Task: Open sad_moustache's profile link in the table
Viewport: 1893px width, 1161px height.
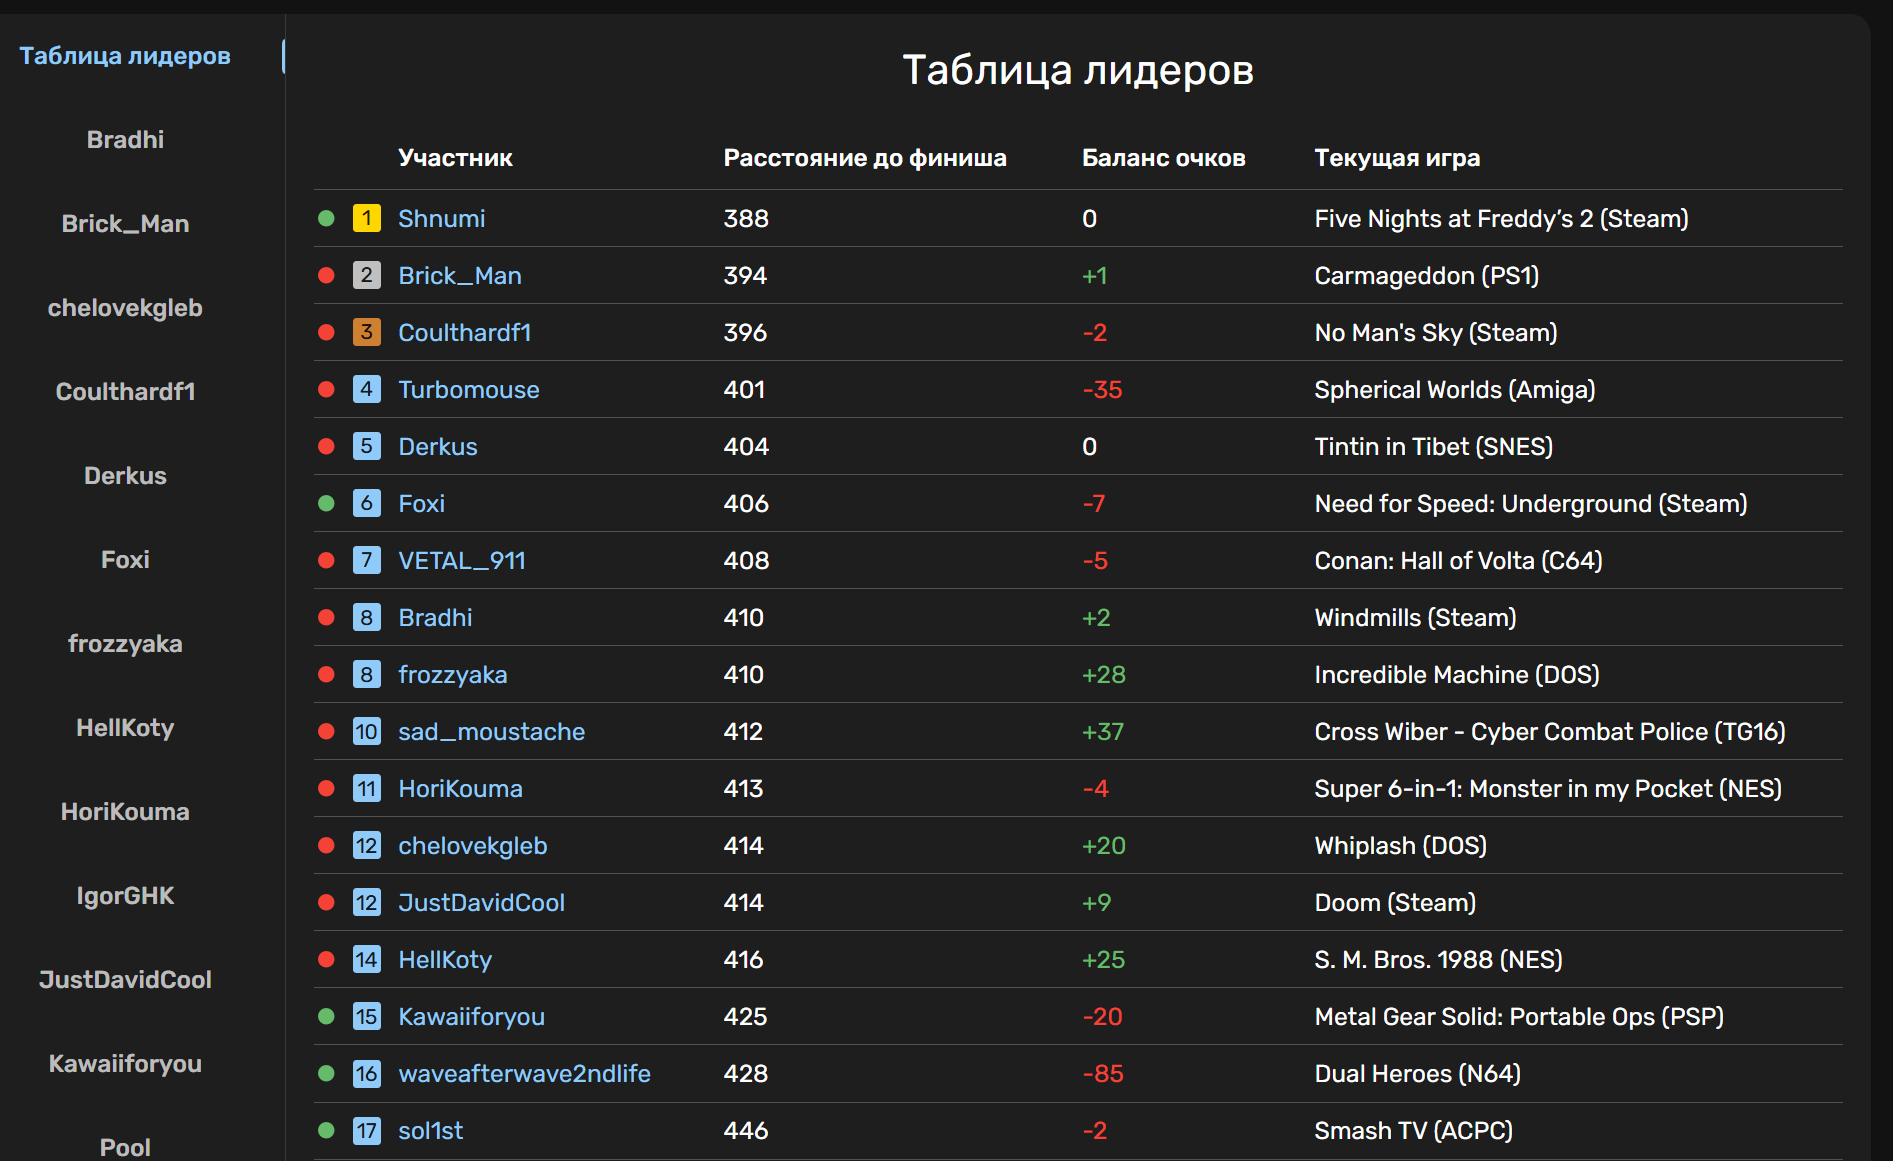Action: (491, 731)
